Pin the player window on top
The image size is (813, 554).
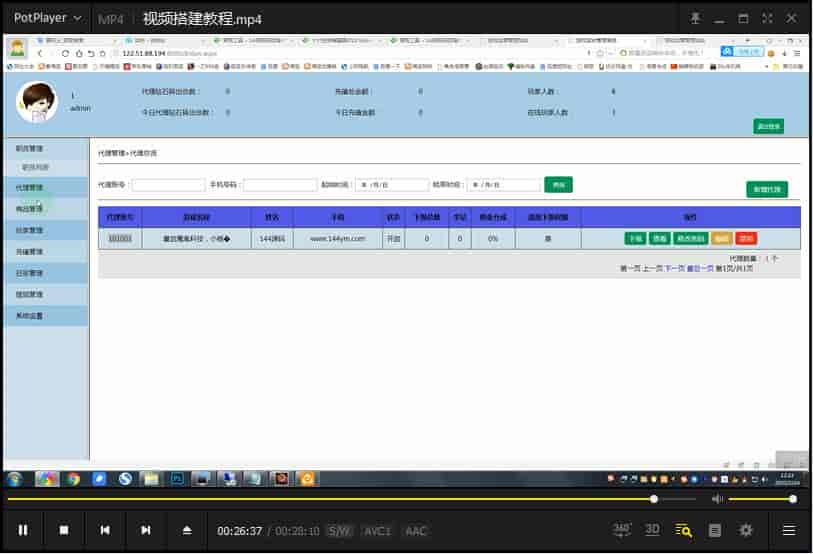point(696,18)
